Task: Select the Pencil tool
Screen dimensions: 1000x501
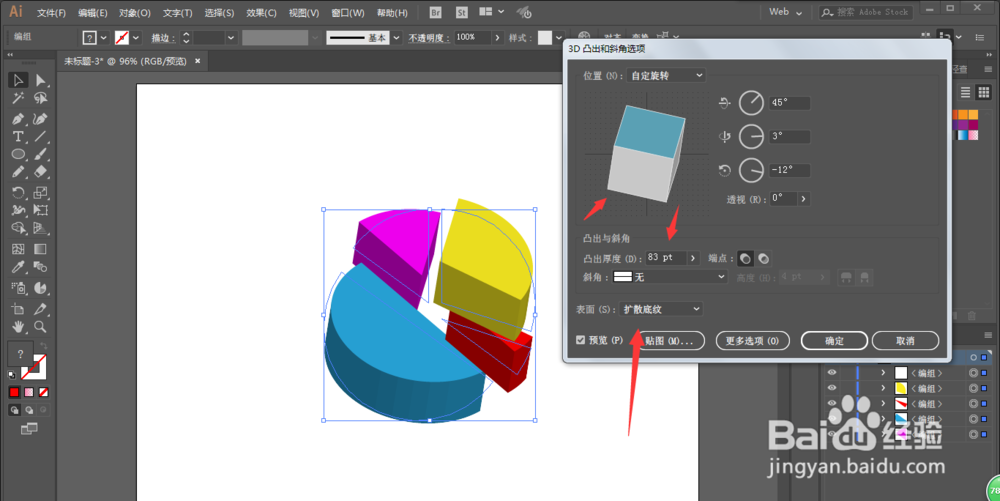Action: [18, 171]
